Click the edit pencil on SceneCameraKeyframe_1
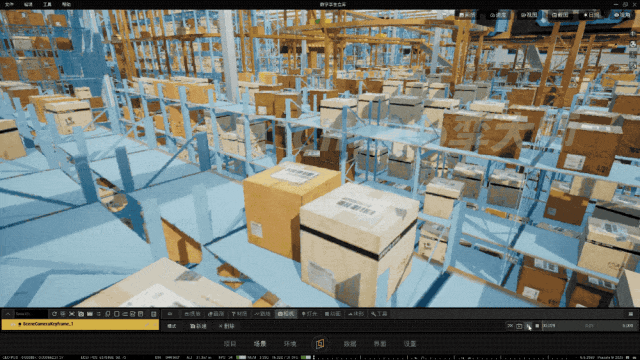Image resolution: width=640 pixels, height=360 pixels. click(x=147, y=324)
